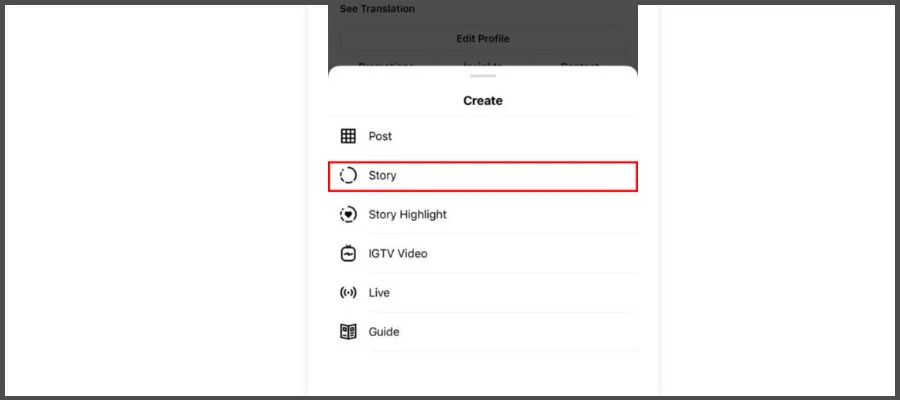The height and width of the screenshot is (400, 900).
Task: Choose the Story text label
Action: click(382, 175)
